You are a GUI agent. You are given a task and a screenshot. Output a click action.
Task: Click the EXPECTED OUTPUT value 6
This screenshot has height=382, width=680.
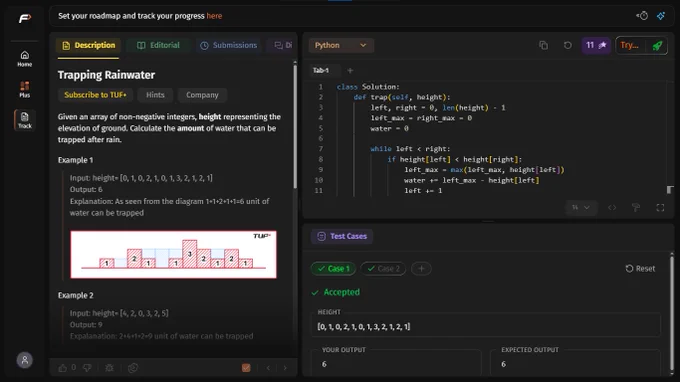[x=503, y=364]
